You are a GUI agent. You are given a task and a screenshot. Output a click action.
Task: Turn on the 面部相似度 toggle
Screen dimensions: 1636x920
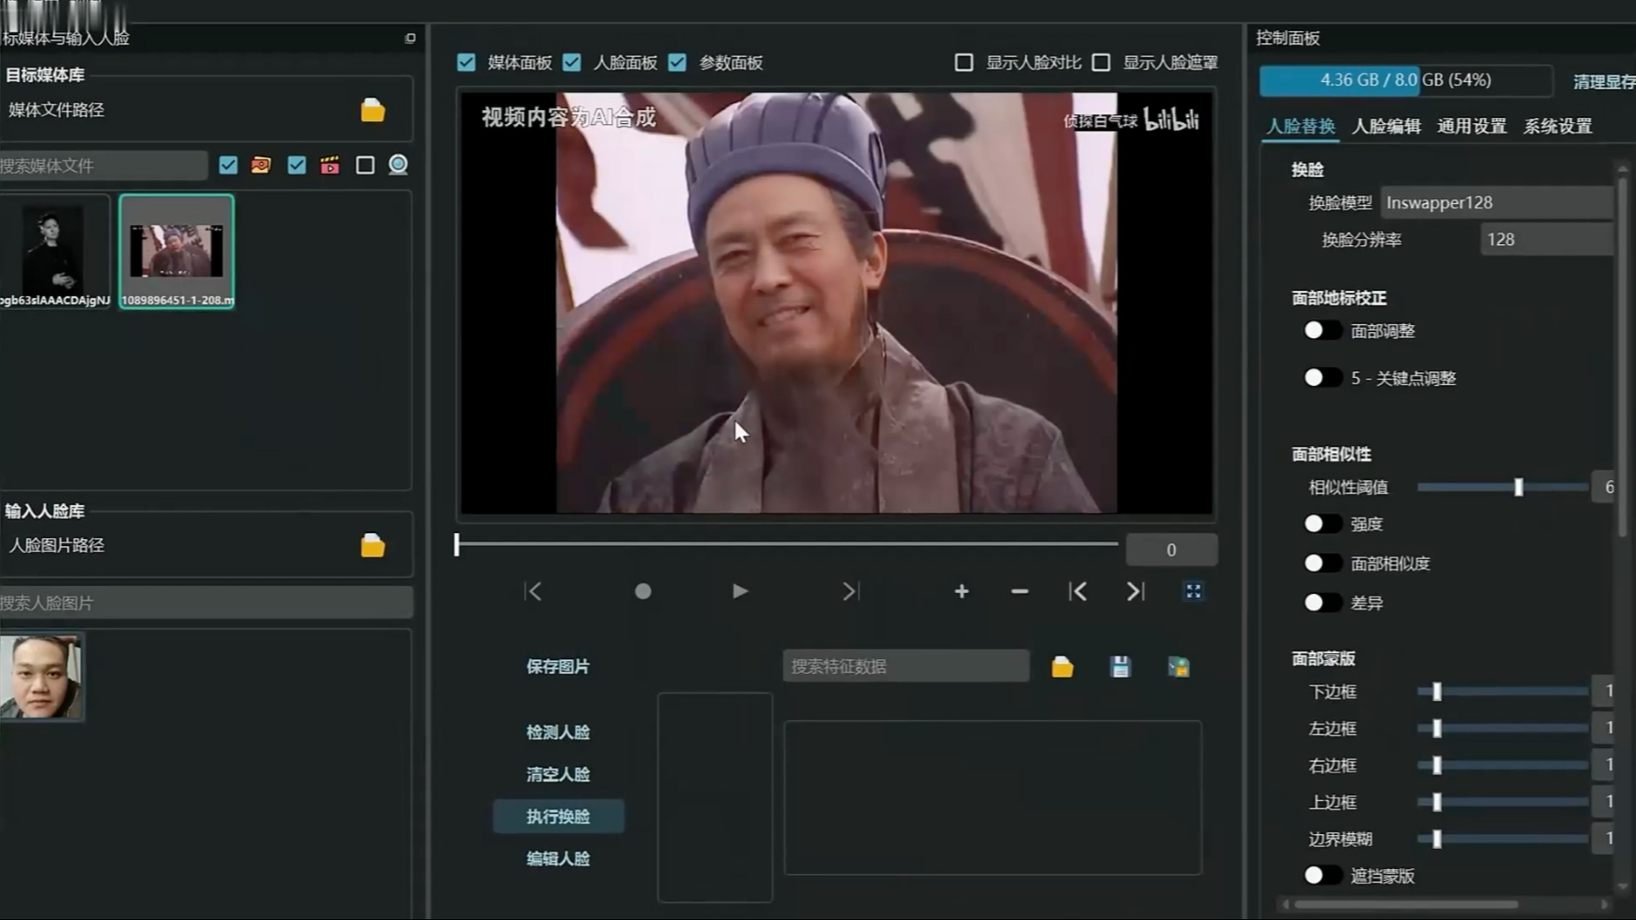coord(1322,563)
